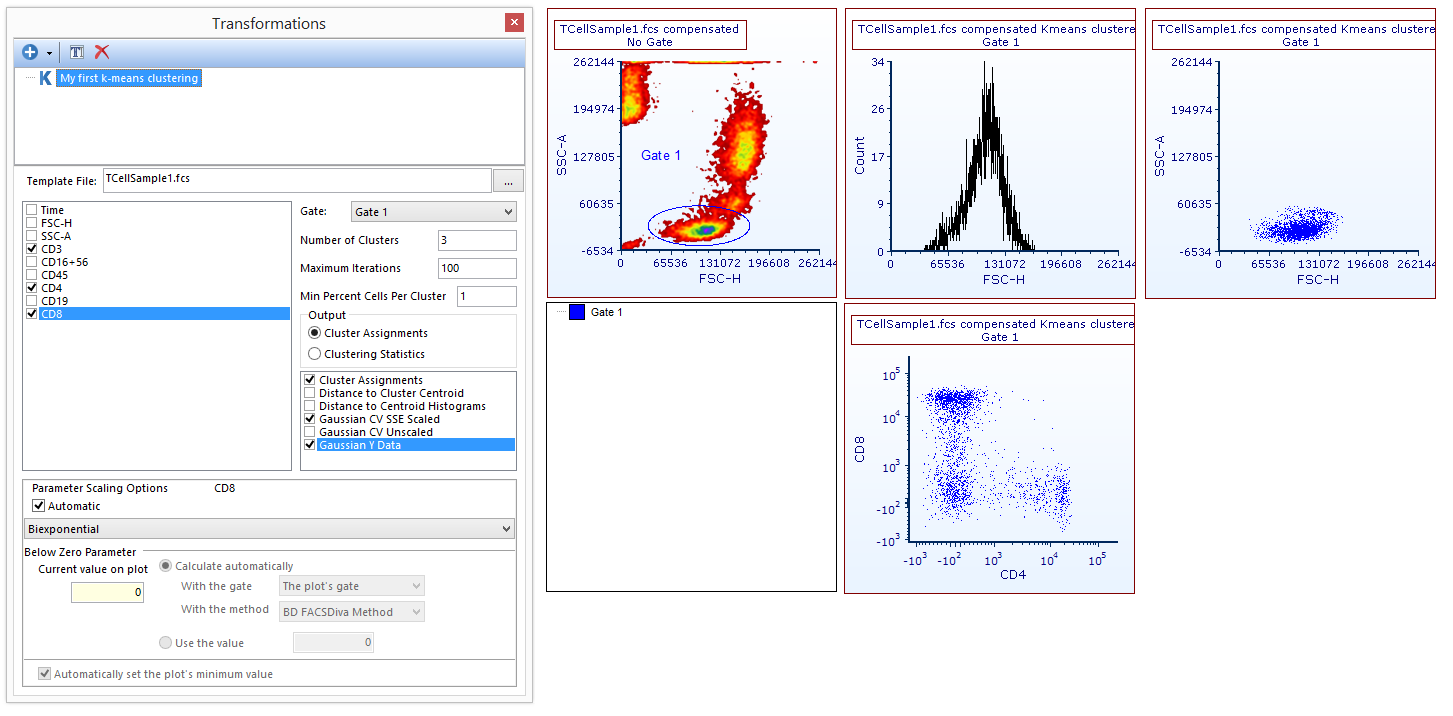Uncheck Gaussian CV SSE Scaled option
The height and width of the screenshot is (716, 1453).
click(310, 419)
